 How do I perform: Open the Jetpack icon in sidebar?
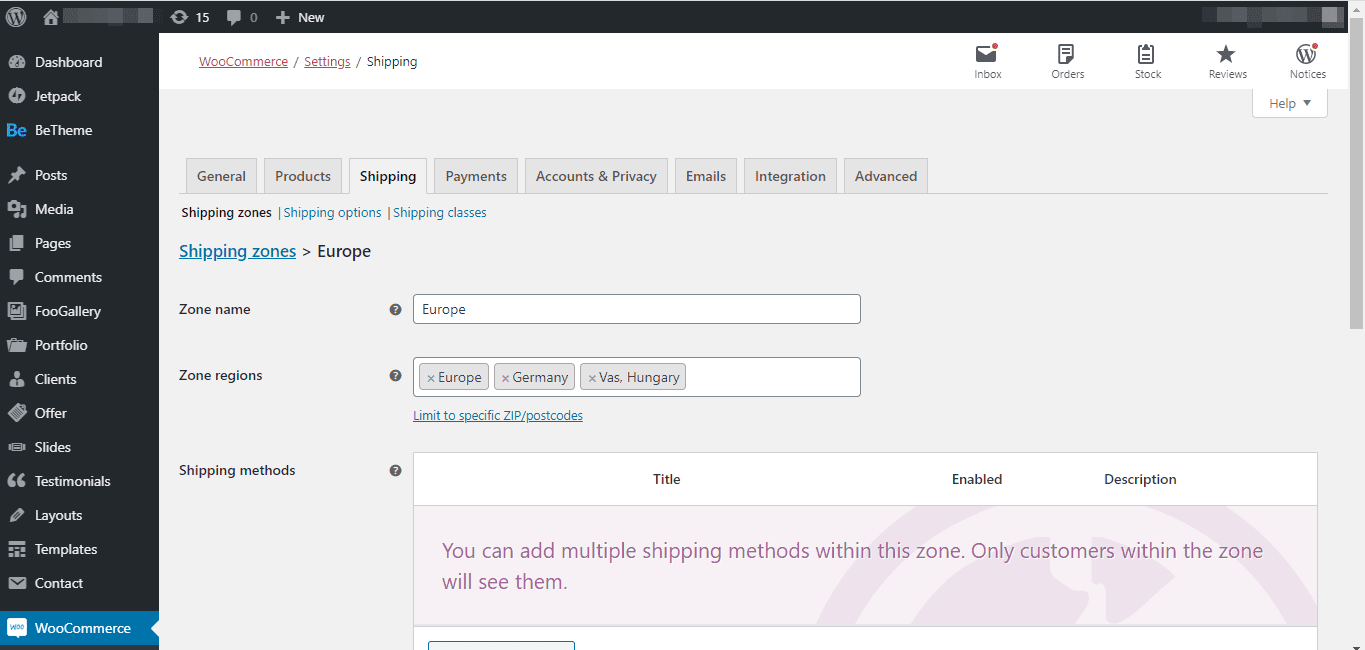17,96
